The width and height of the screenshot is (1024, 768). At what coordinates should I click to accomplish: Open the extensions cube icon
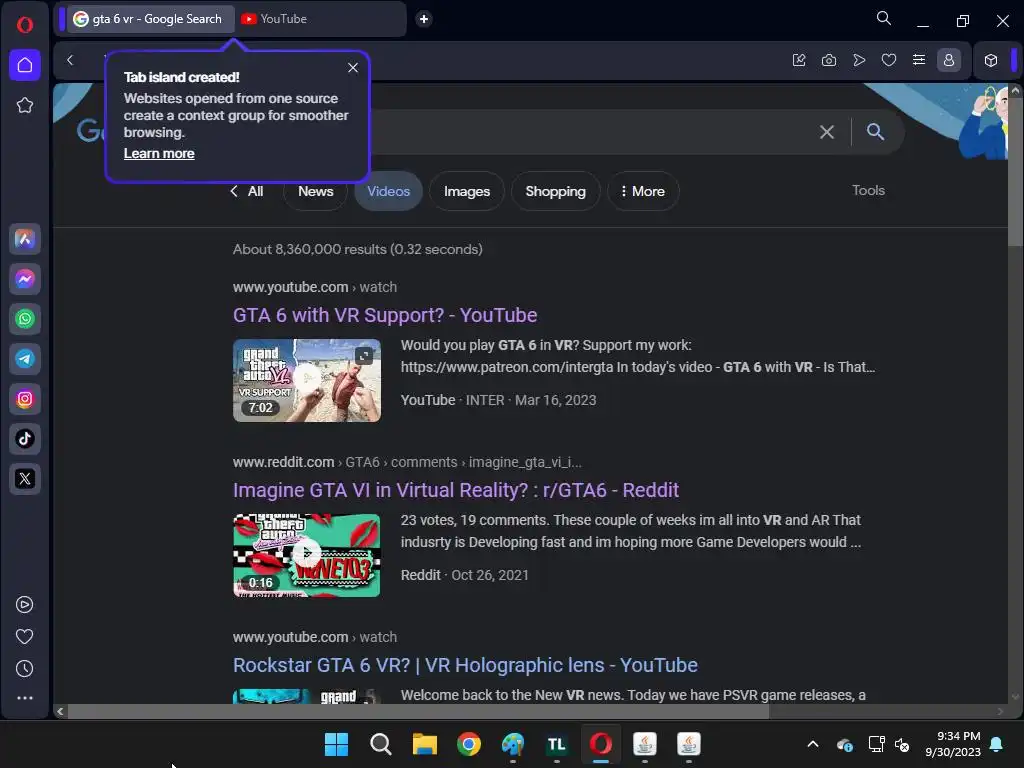[991, 61]
